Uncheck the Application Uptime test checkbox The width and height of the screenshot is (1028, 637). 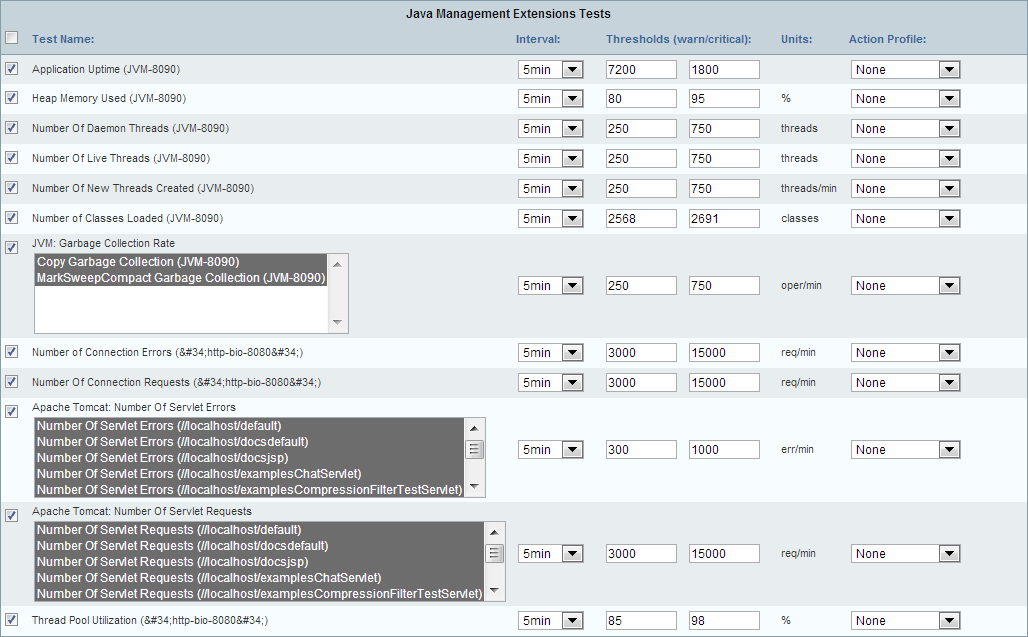pos(10,69)
